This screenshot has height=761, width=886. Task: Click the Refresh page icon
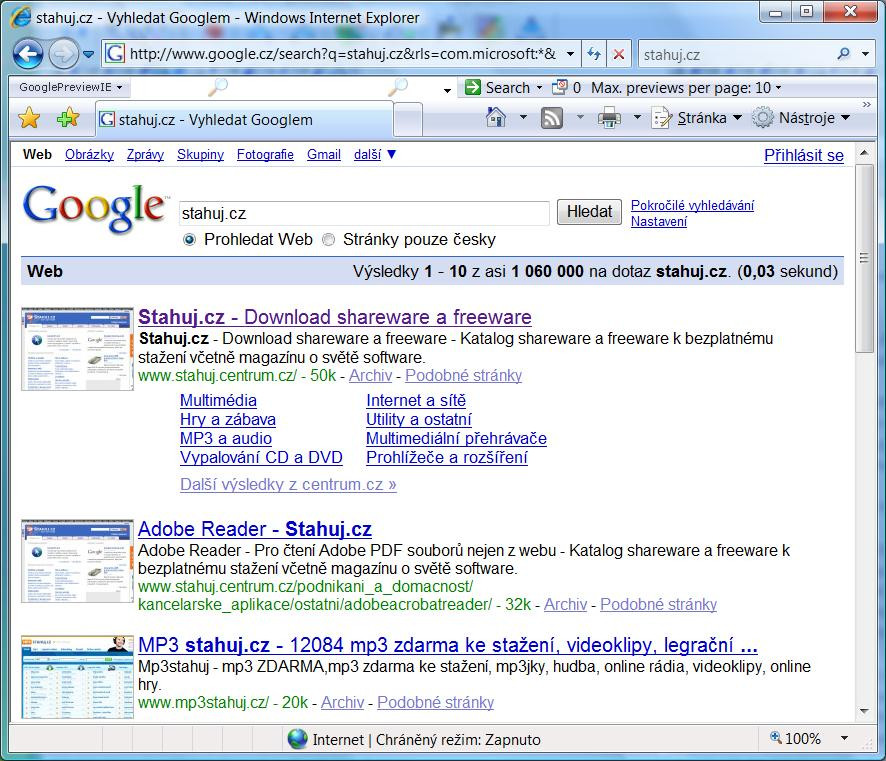(593, 54)
